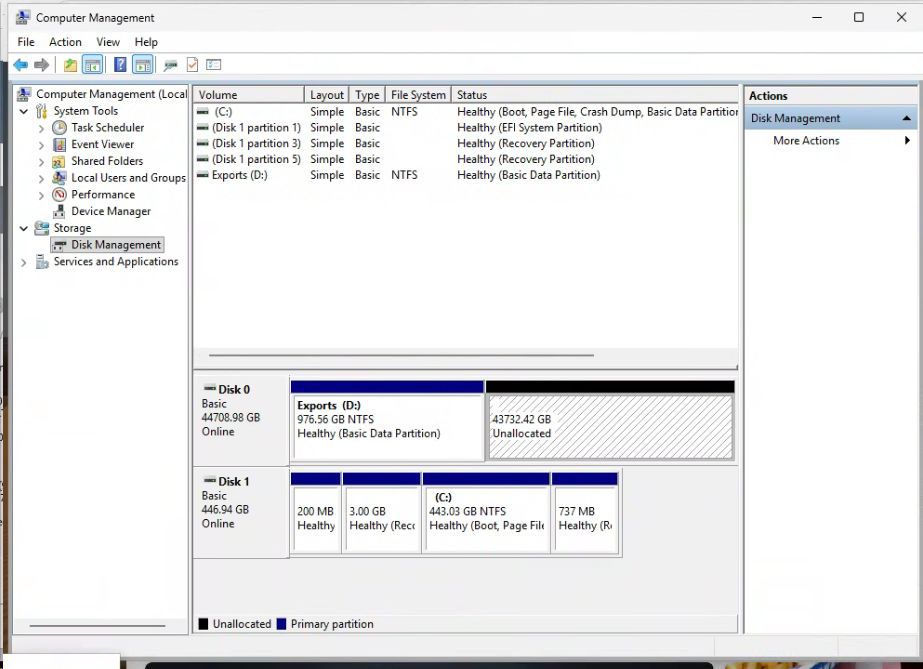Screen dimensions: 923x669
Task: Sort by the Type column header
Action: pos(367,95)
